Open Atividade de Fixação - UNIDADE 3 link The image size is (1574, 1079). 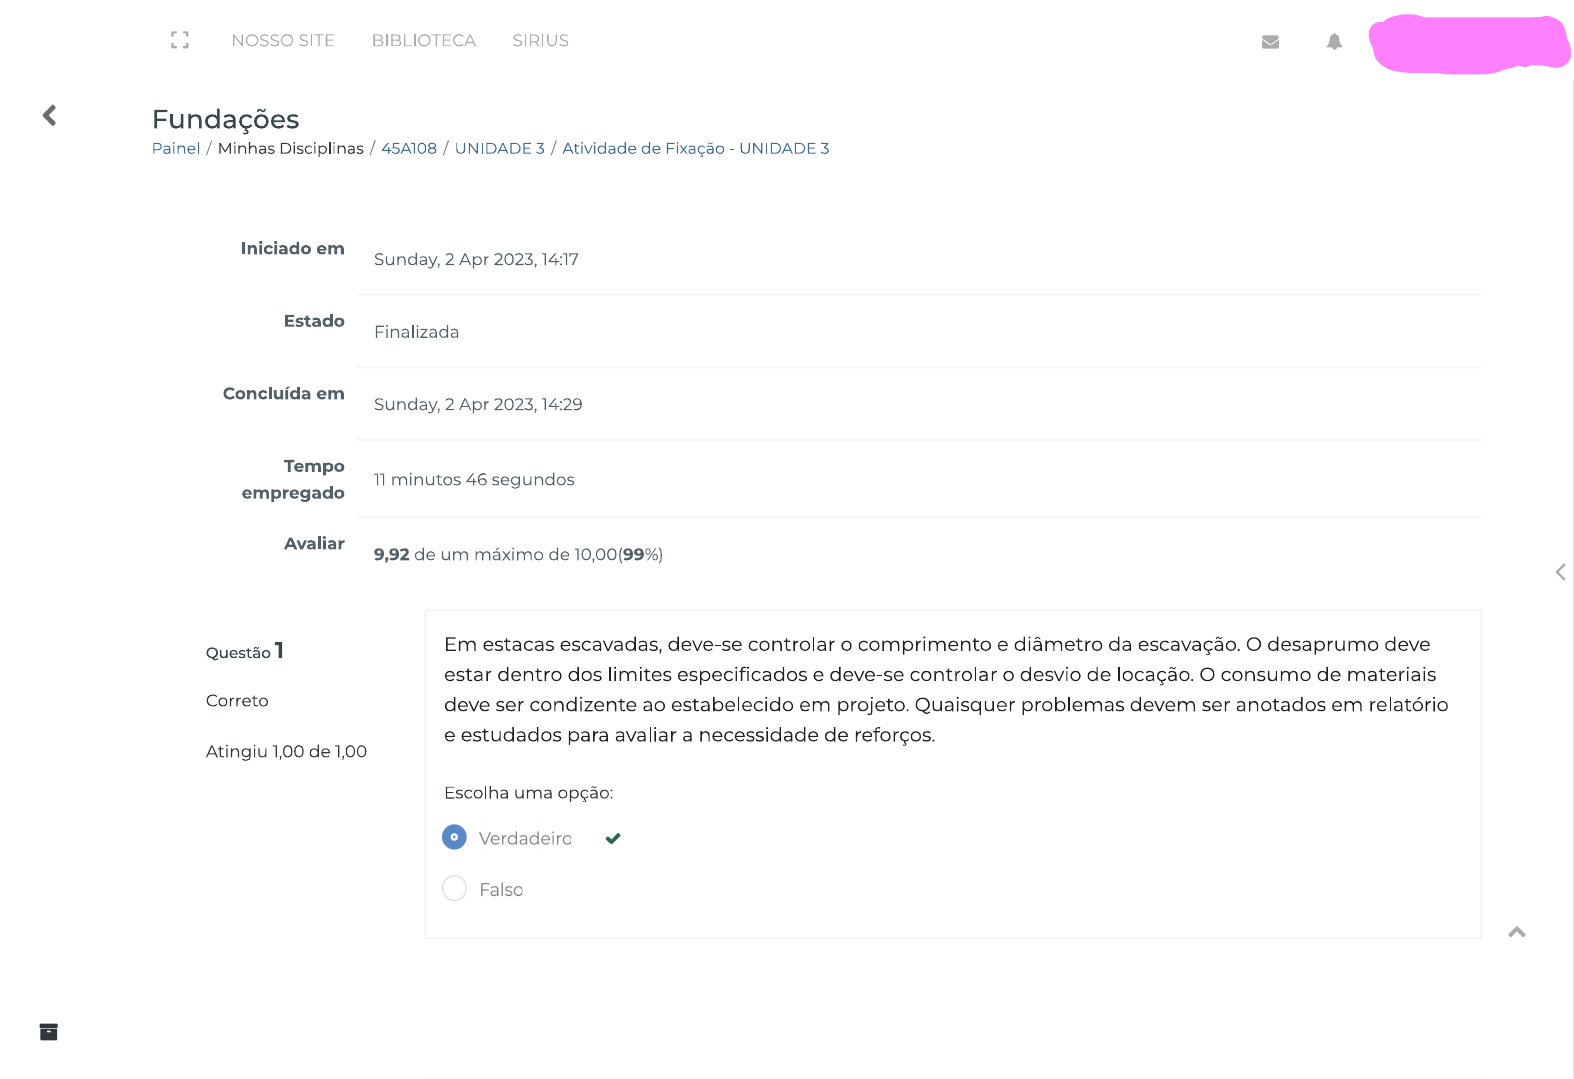click(696, 148)
